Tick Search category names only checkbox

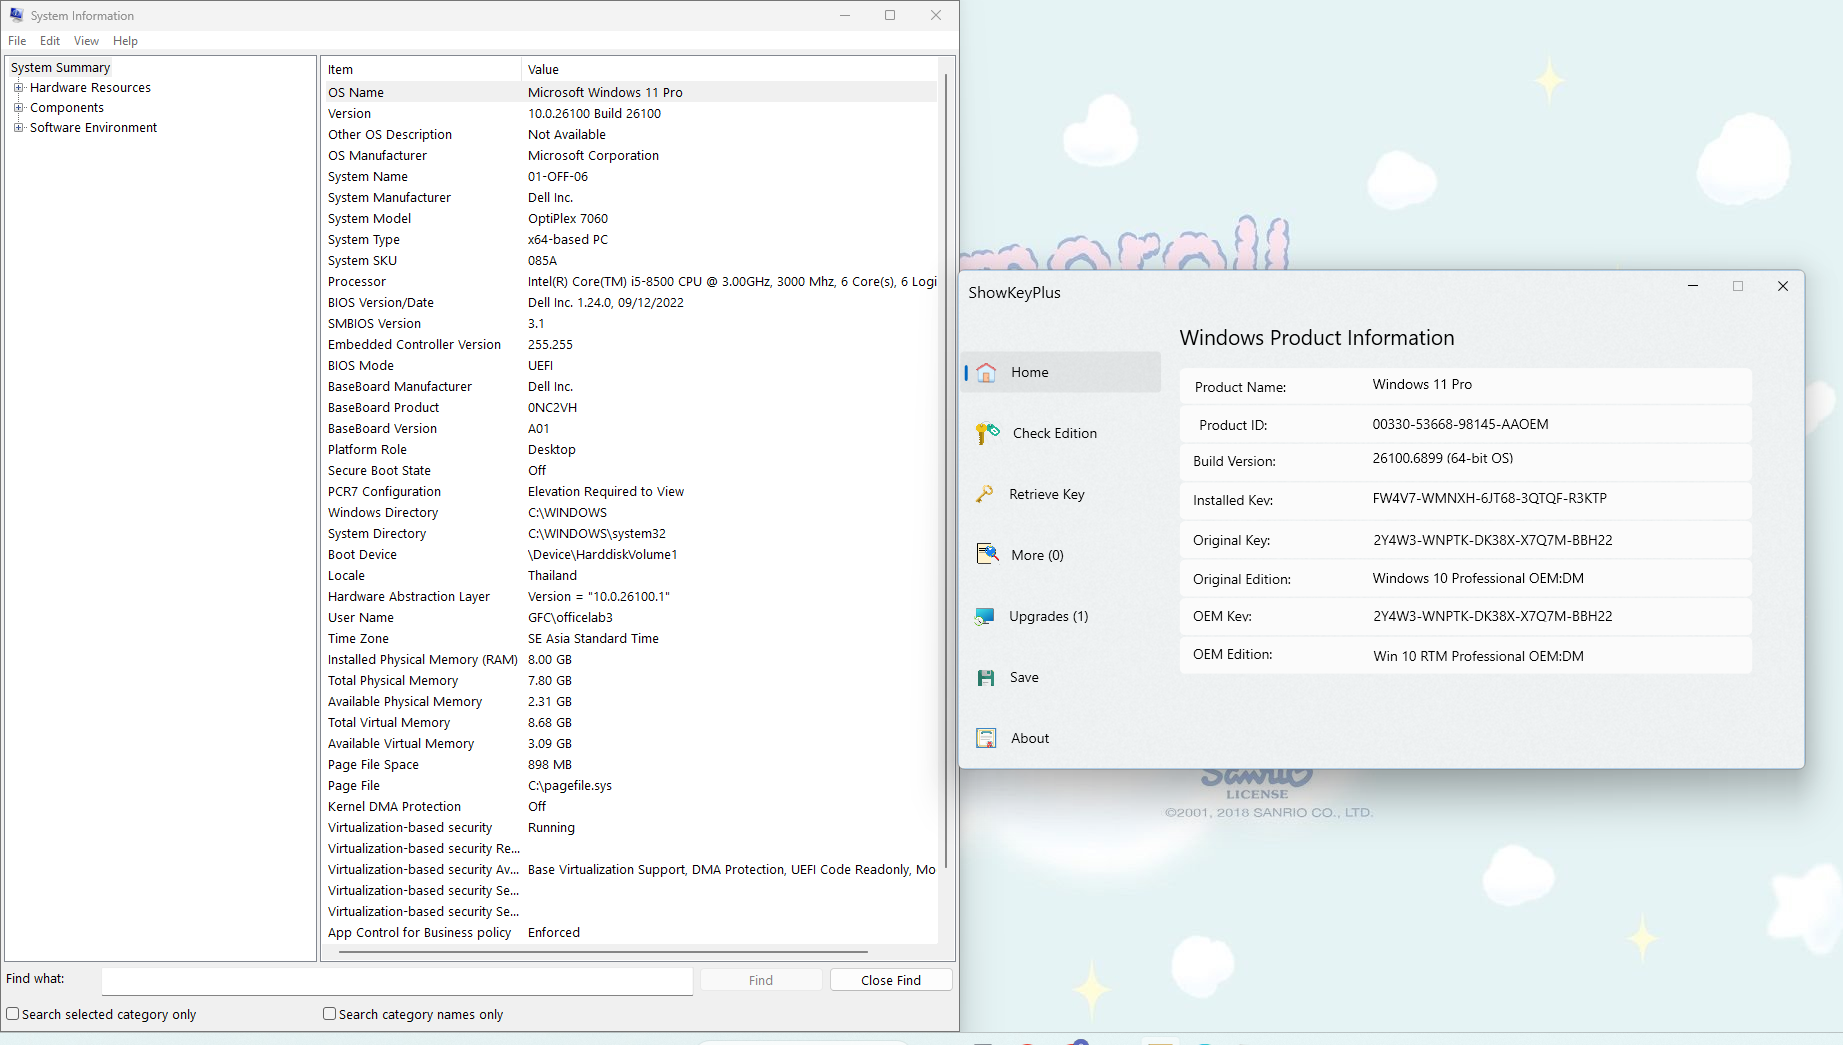click(x=329, y=1014)
